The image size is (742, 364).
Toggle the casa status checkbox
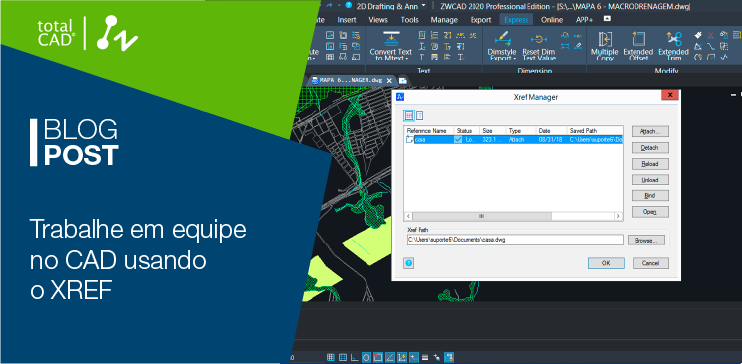458,140
